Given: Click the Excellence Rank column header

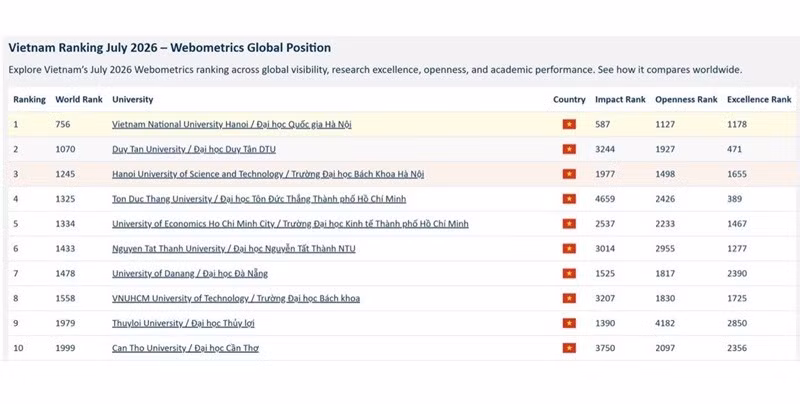Looking at the screenshot, I should click(759, 99).
